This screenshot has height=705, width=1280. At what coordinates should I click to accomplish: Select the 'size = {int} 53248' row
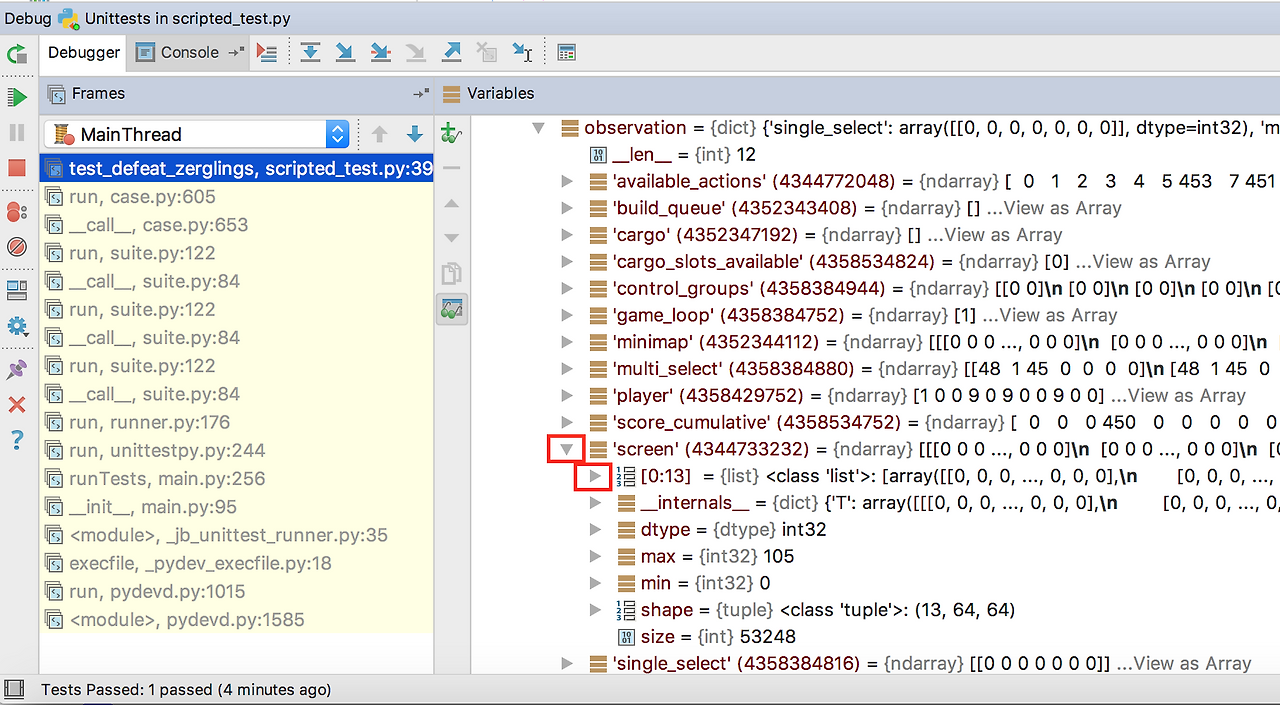[875, 637]
